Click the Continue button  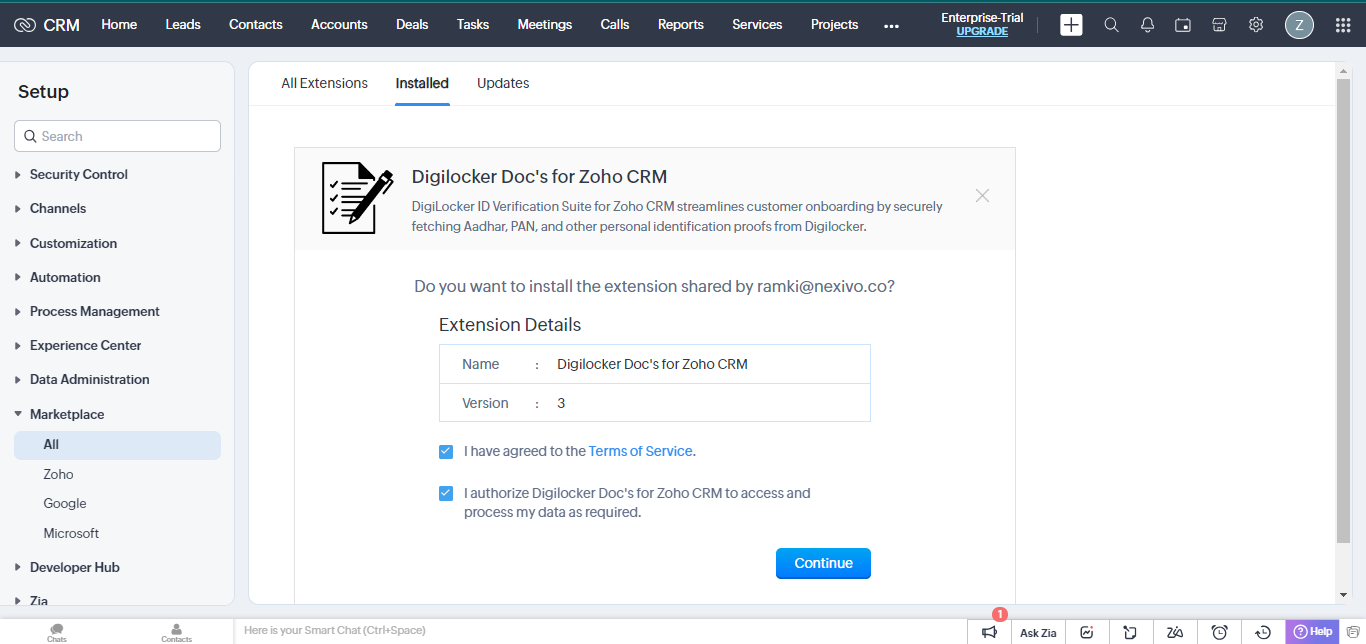823,564
